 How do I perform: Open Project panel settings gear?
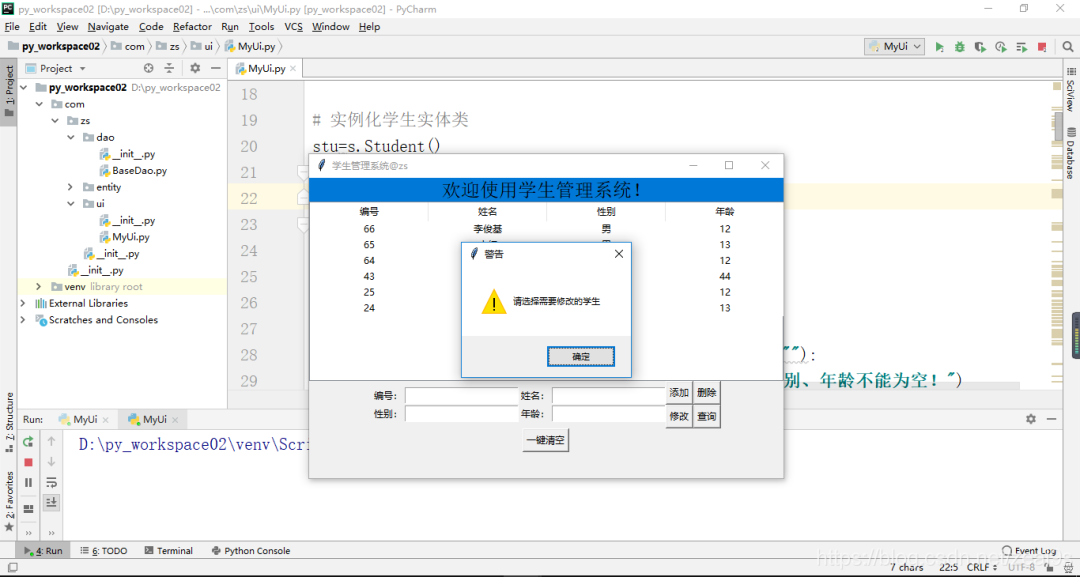[195, 68]
